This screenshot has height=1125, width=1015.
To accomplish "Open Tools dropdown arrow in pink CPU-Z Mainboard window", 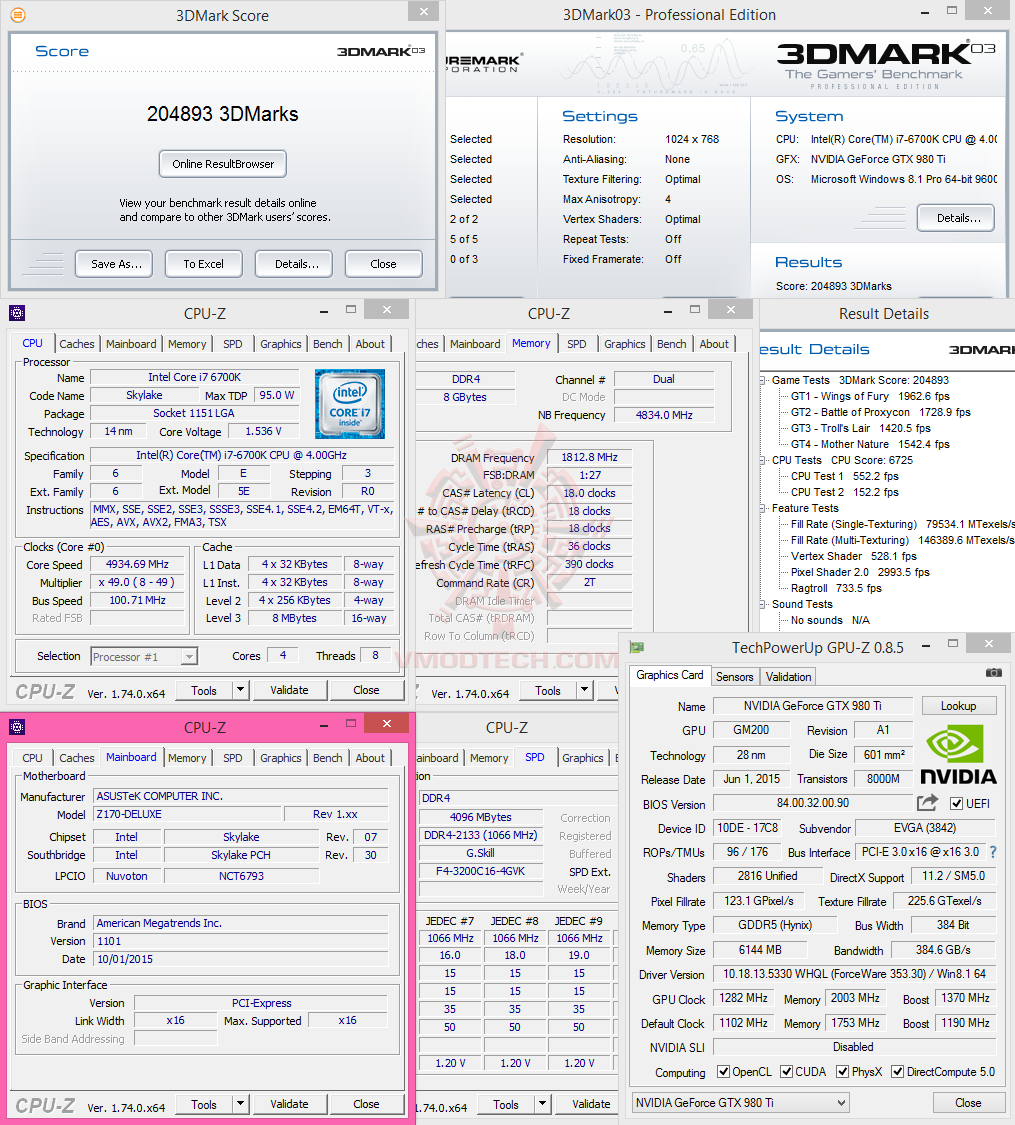I will tap(240, 1104).
